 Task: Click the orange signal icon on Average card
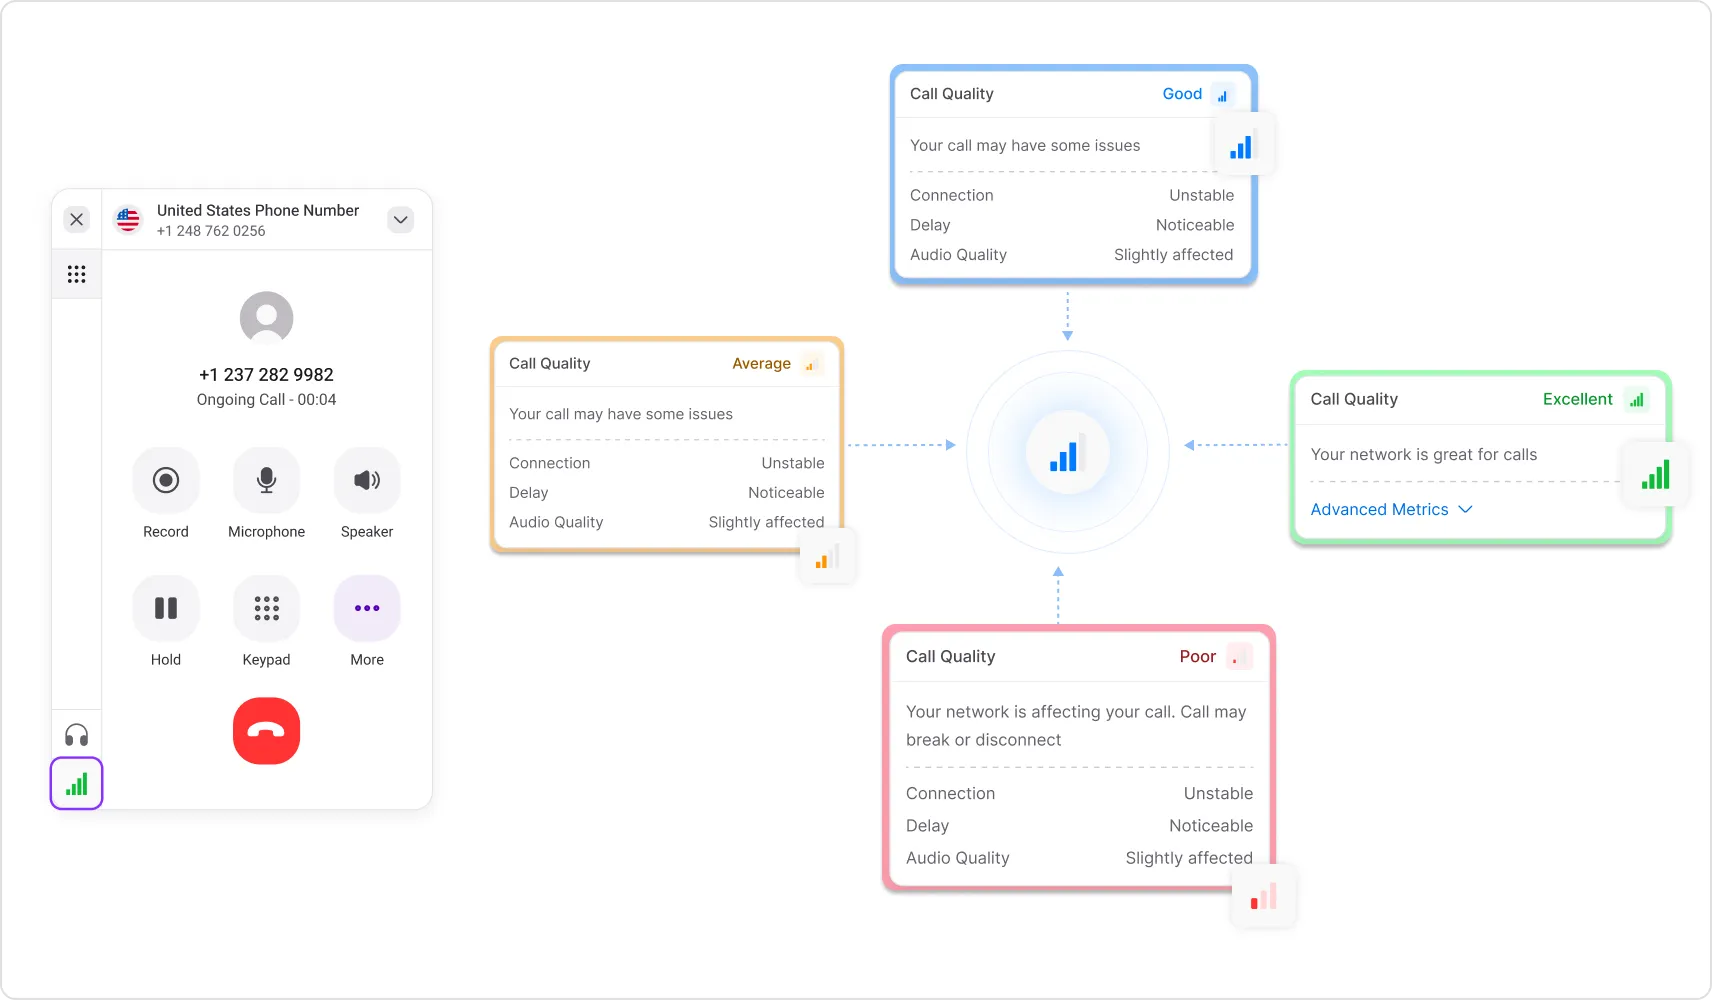(x=827, y=556)
